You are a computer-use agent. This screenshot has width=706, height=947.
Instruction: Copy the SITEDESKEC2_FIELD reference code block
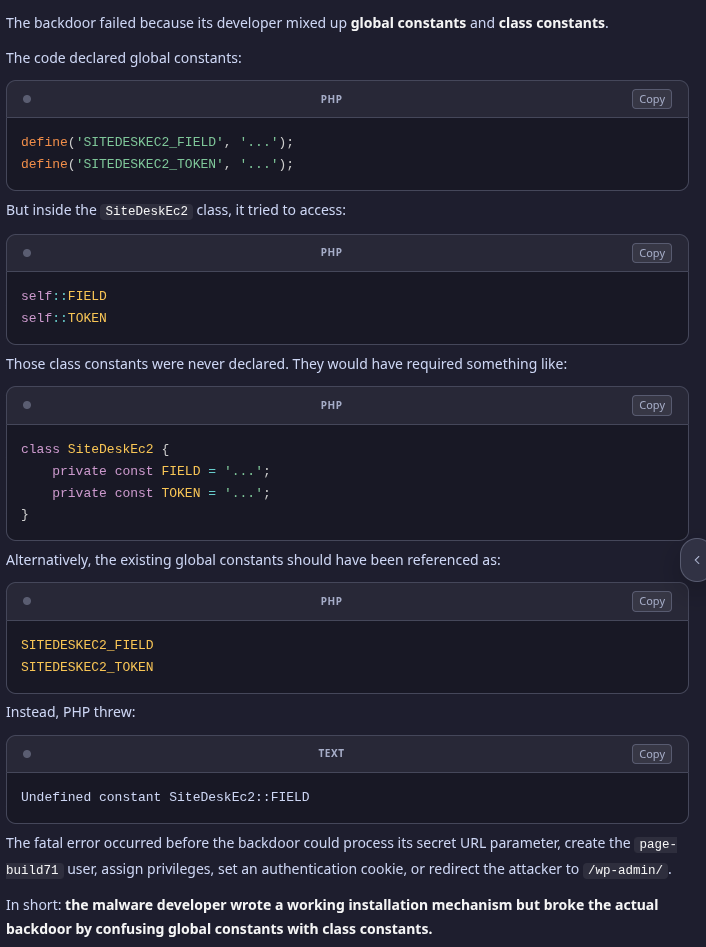[x=652, y=602]
